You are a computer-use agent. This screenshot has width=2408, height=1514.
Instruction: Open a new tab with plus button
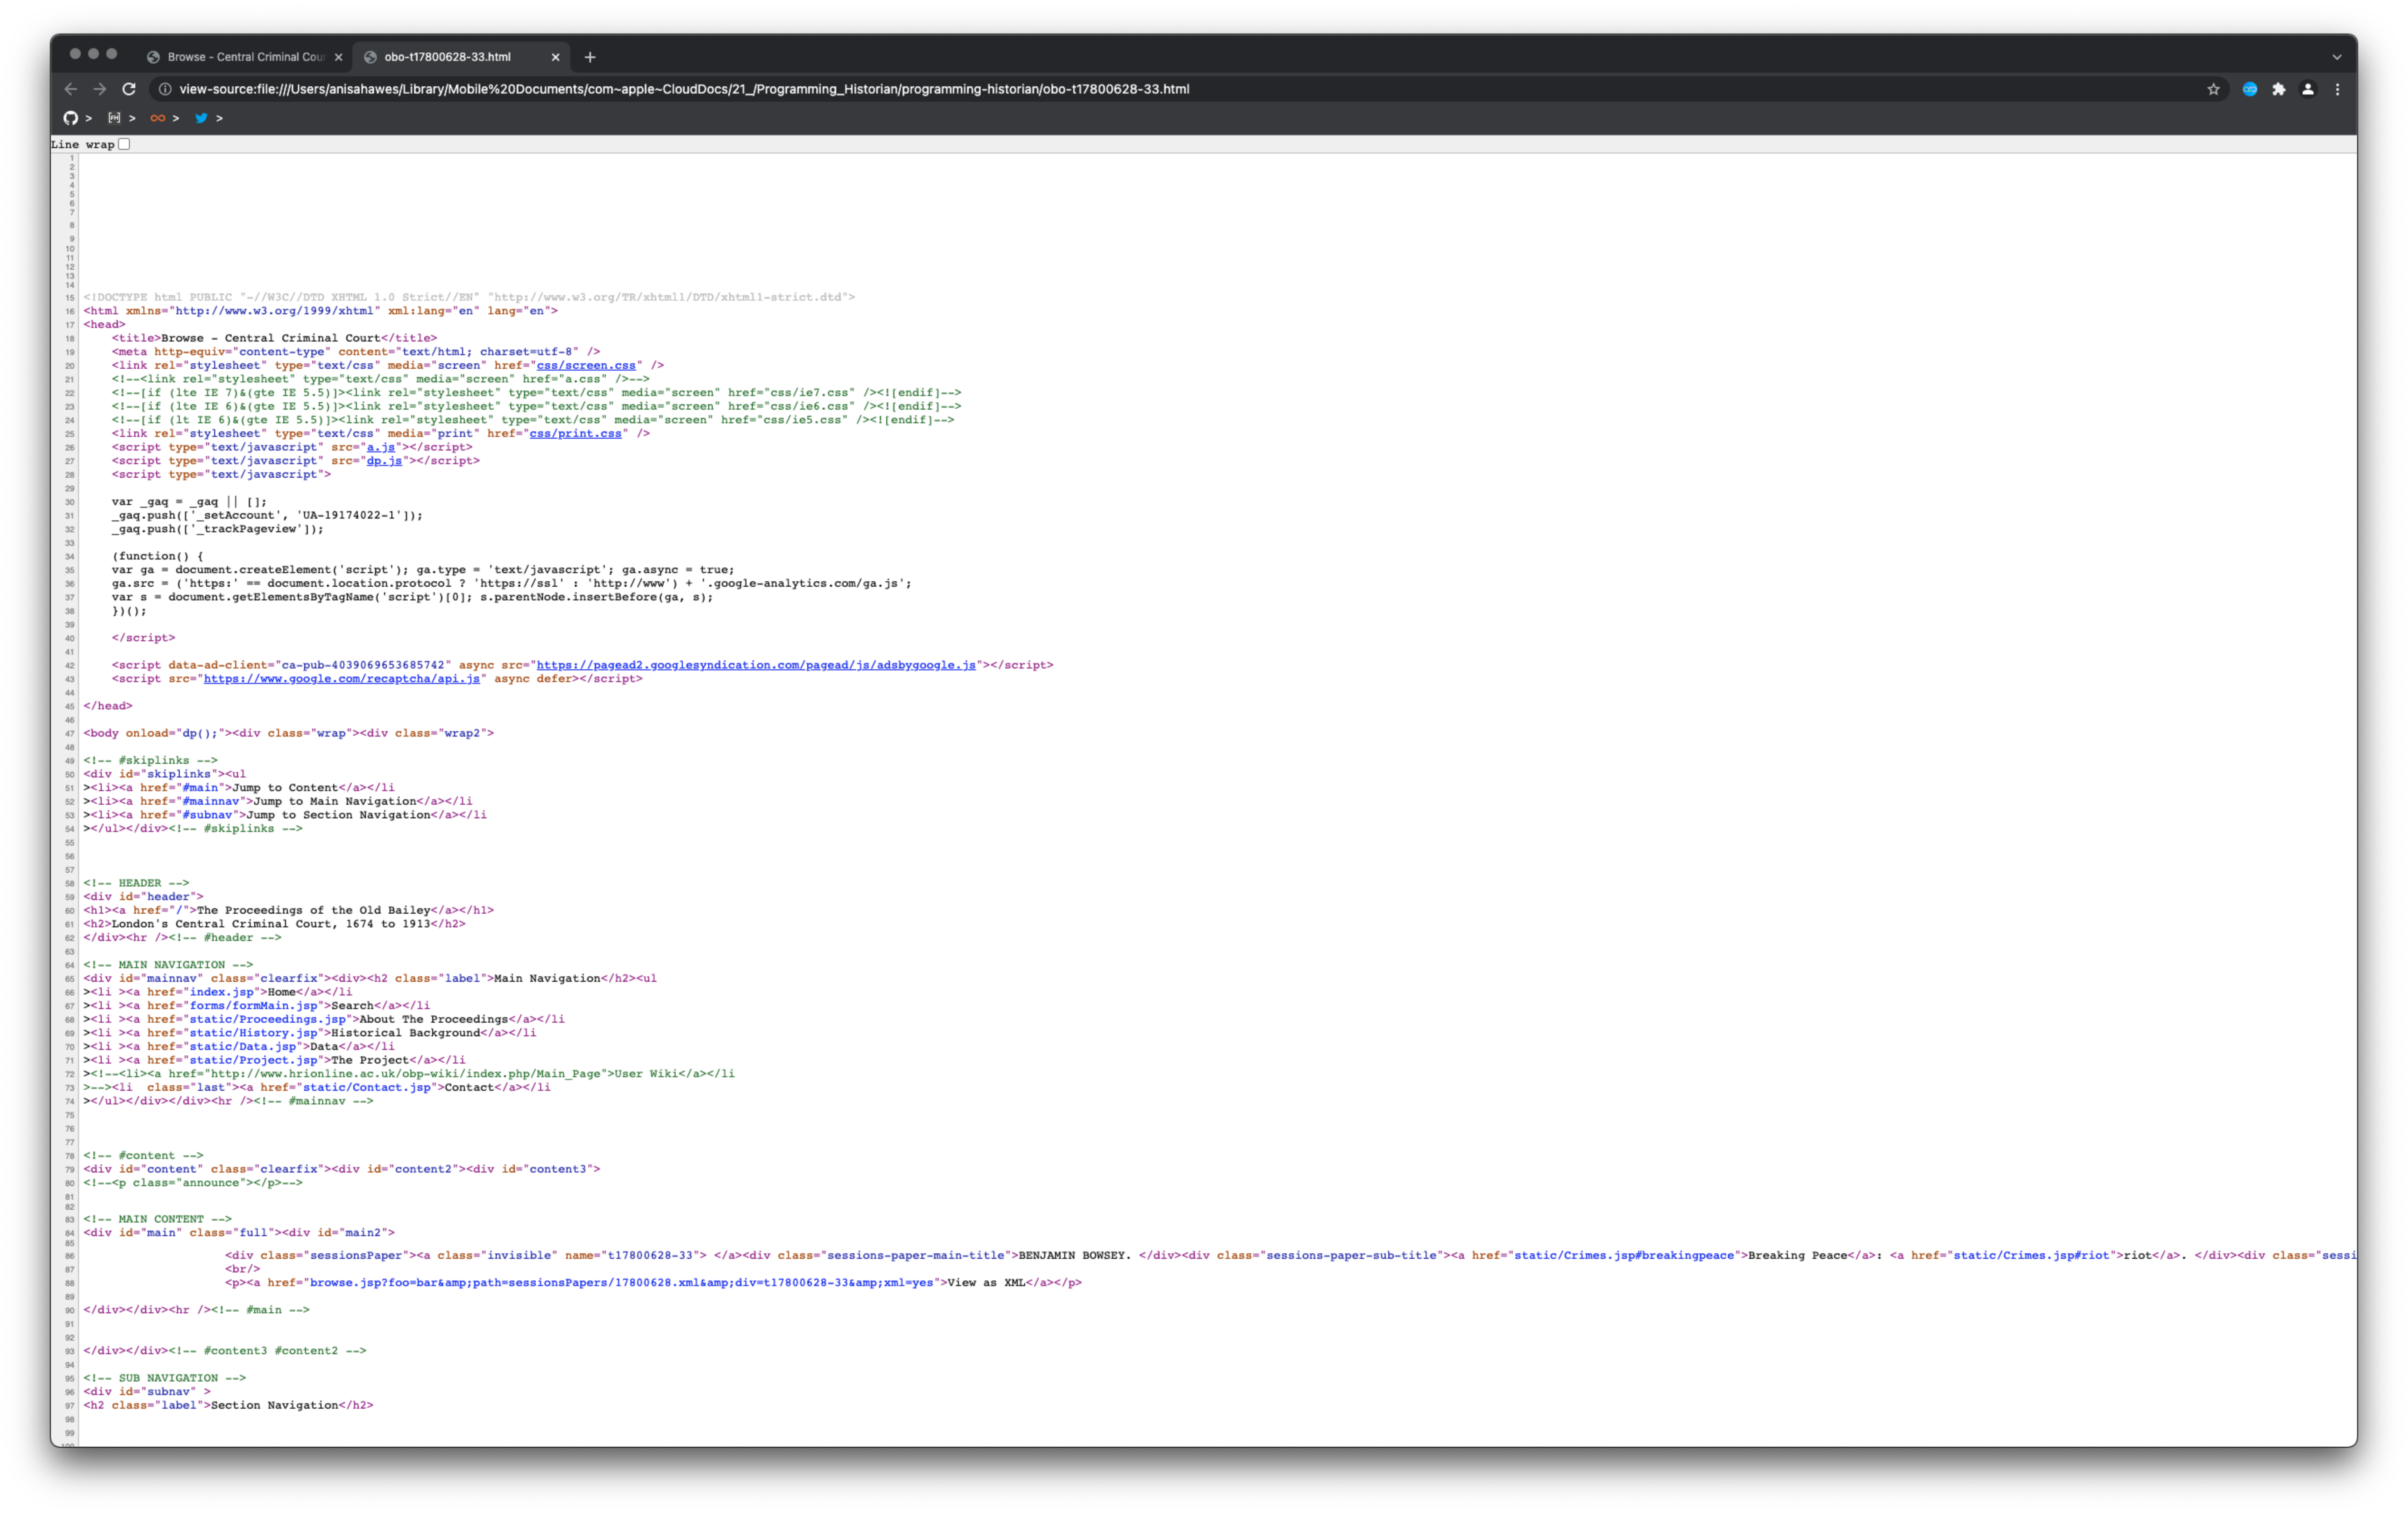[x=590, y=57]
